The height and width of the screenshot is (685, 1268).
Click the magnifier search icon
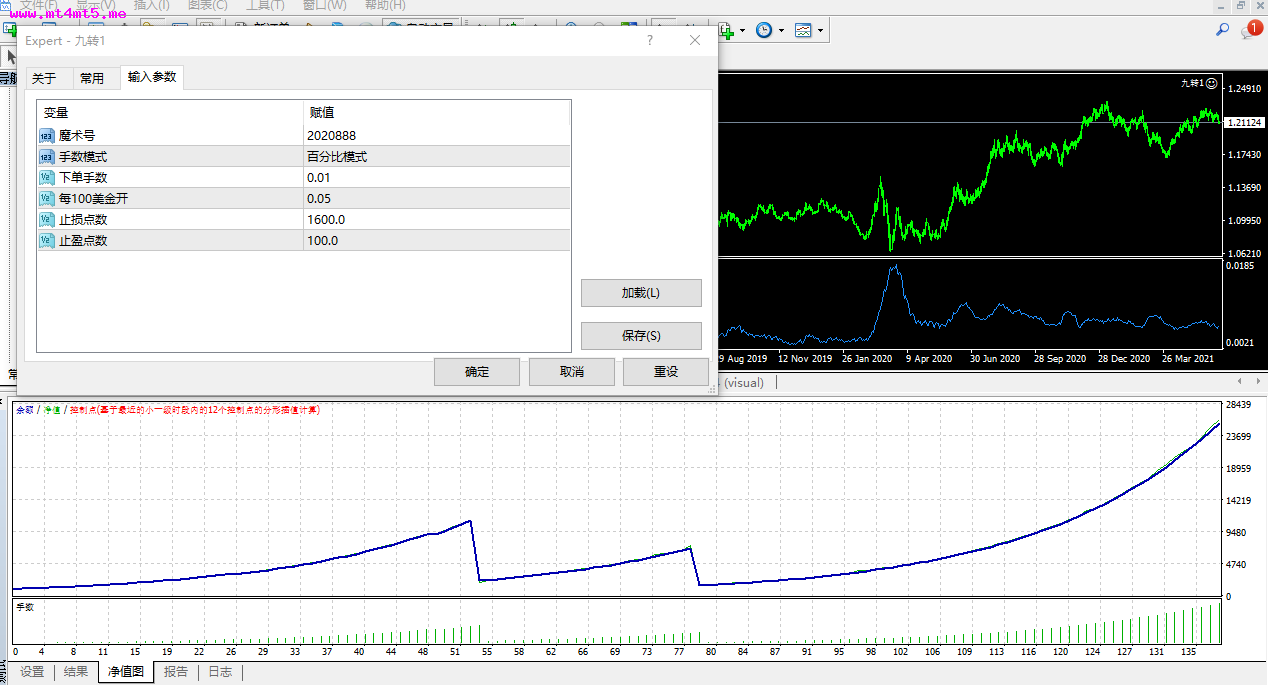point(1222,30)
